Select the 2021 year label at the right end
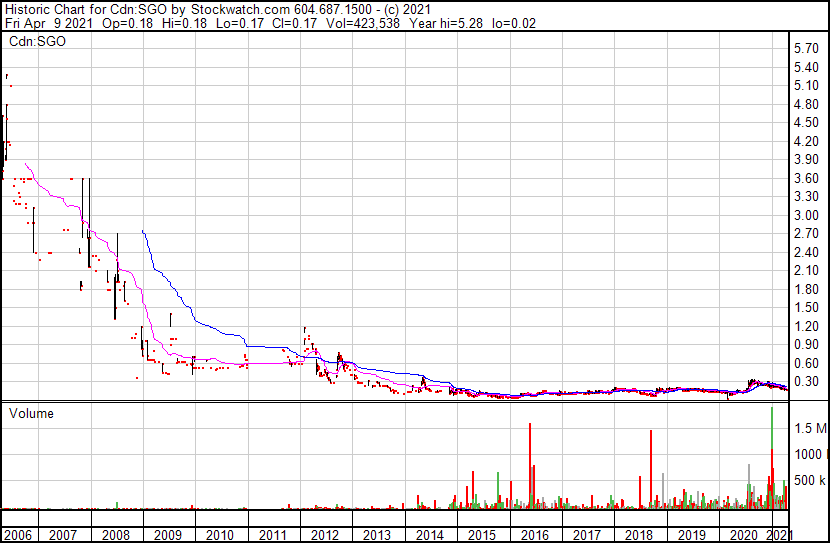 [x=779, y=535]
